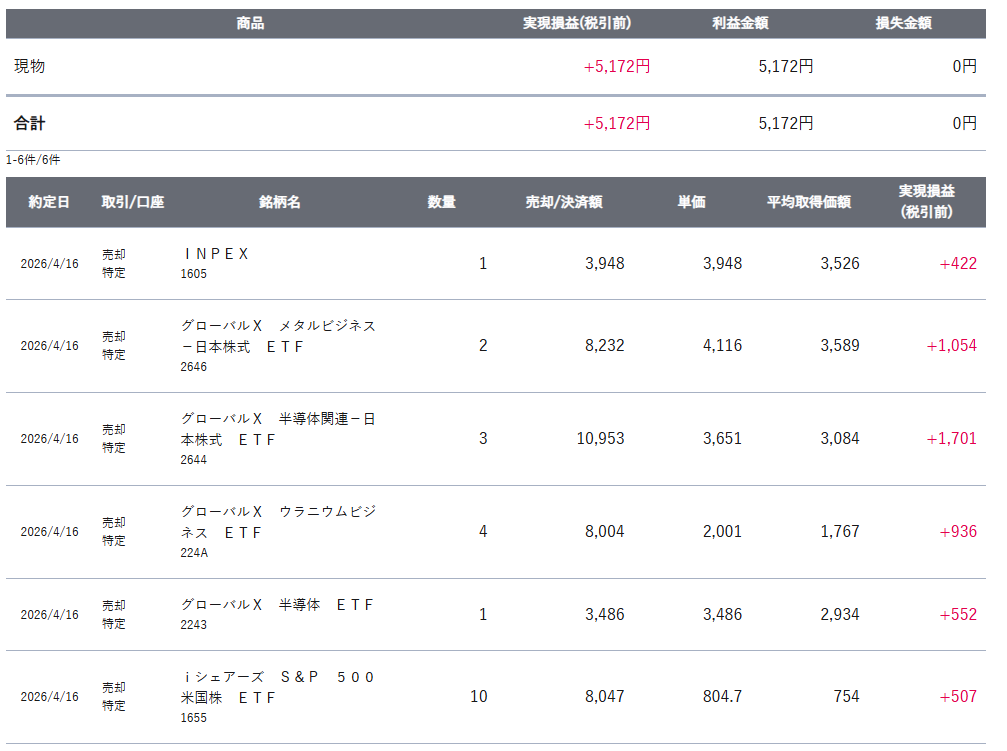Image resolution: width=1007 pixels, height=751 pixels.
Task: Click the 取引/口座 column header
Action: pos(132,202)
